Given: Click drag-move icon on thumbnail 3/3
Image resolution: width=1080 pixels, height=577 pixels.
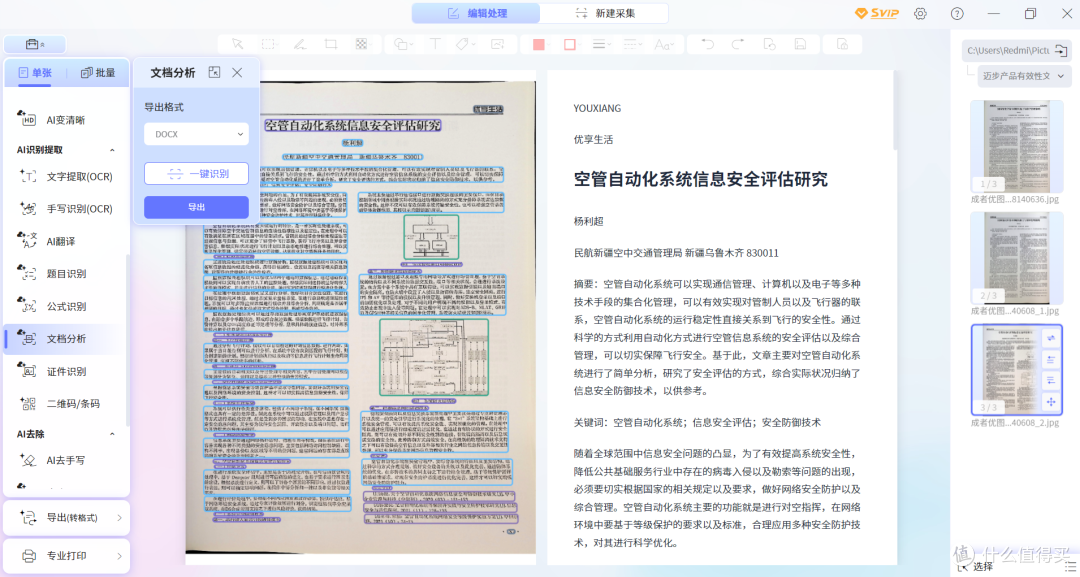Looking at the screenshot, I should coord(1051,401).
